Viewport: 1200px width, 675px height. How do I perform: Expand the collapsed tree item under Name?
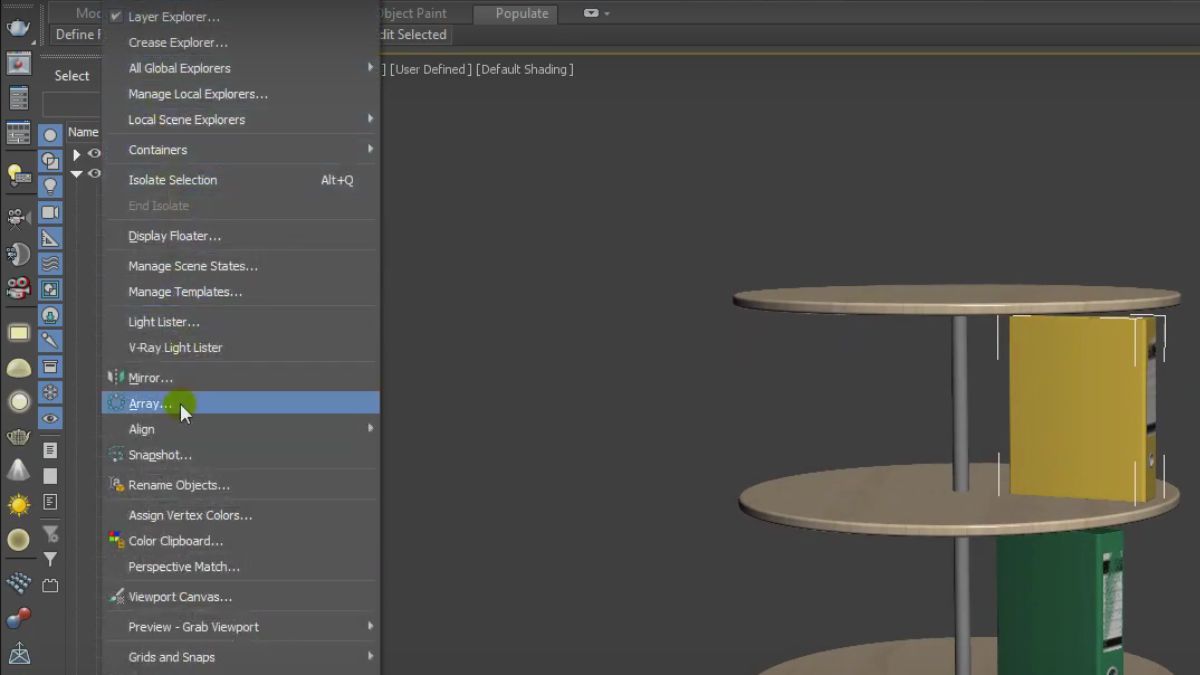77,154
